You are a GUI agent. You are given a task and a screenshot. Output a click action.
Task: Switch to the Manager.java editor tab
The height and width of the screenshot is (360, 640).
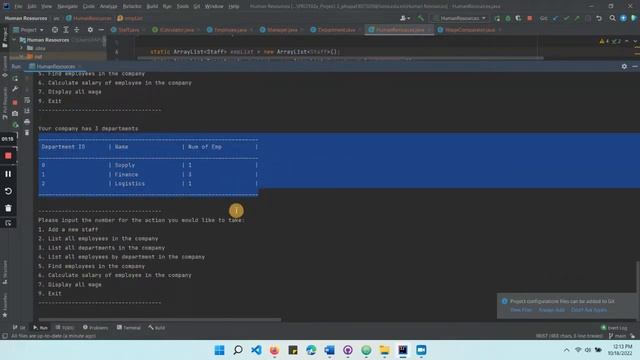[x=281, y=30]
